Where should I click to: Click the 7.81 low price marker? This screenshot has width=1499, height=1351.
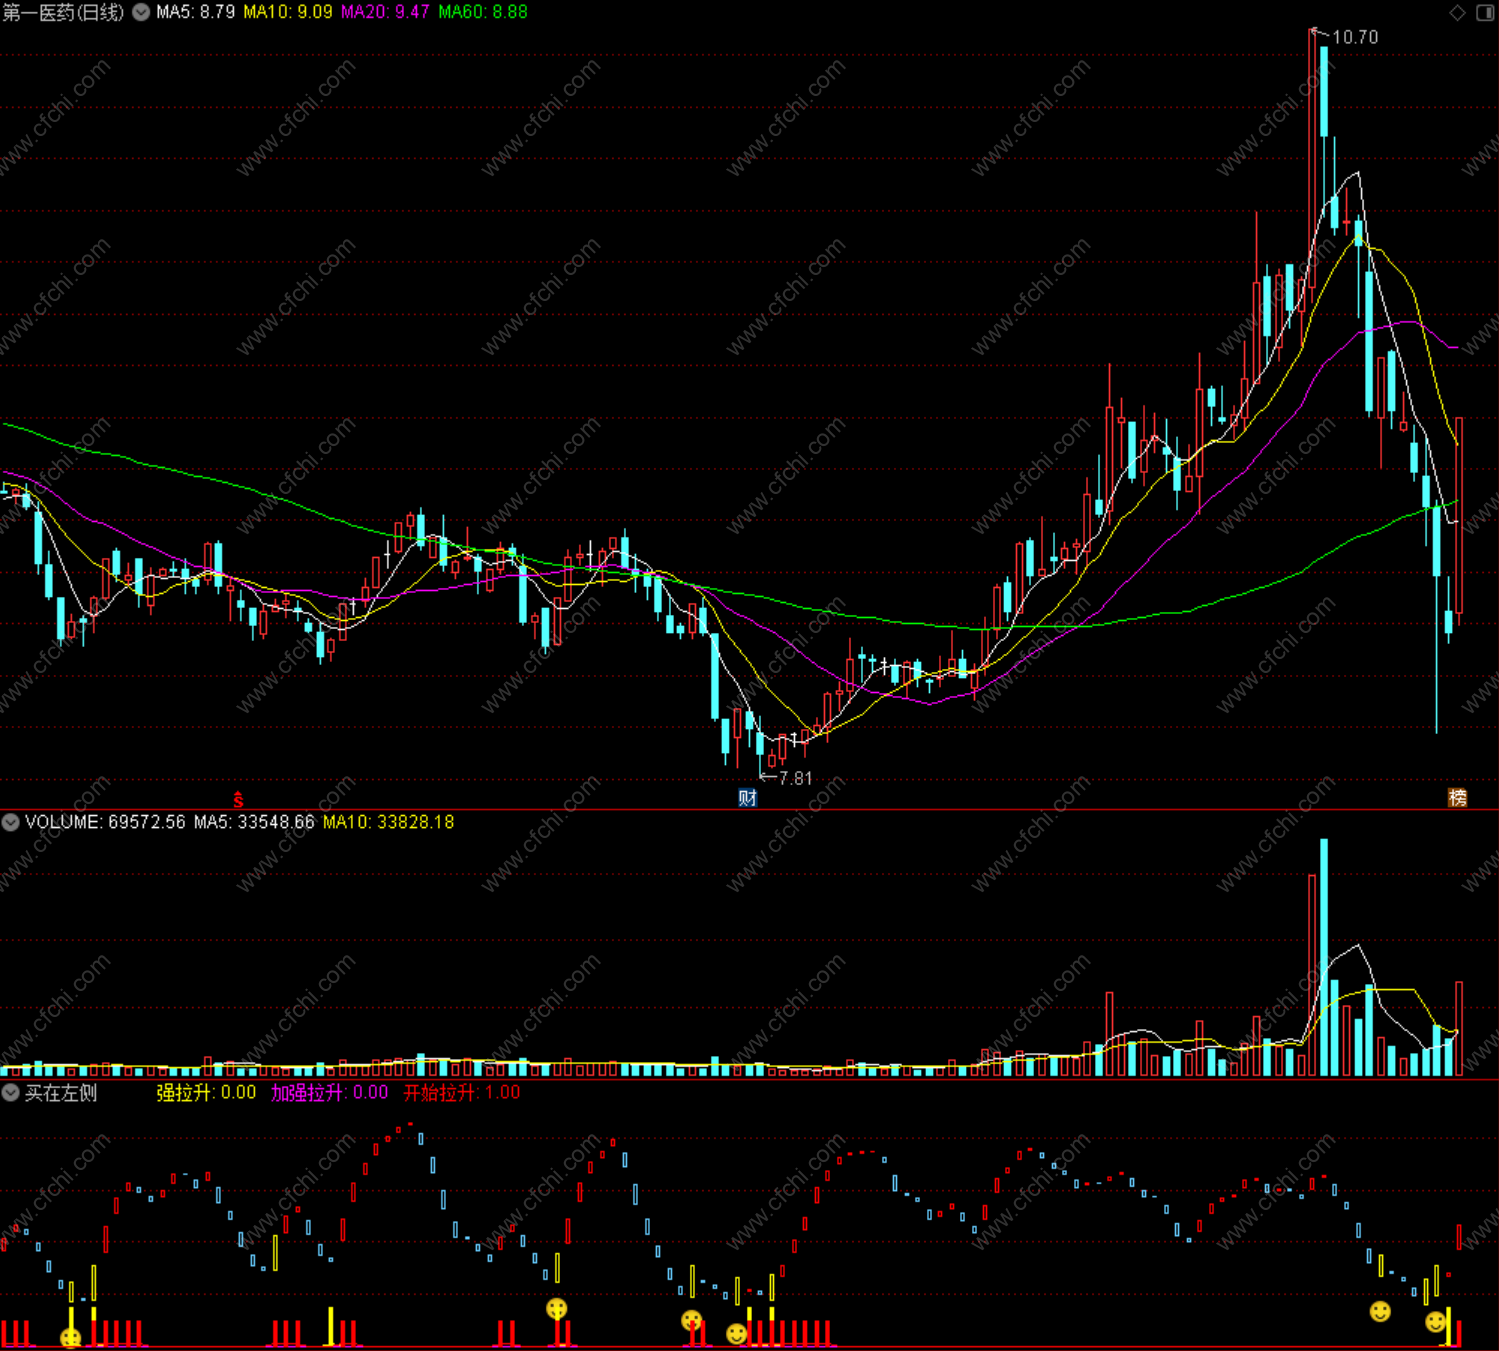[795, 778]
